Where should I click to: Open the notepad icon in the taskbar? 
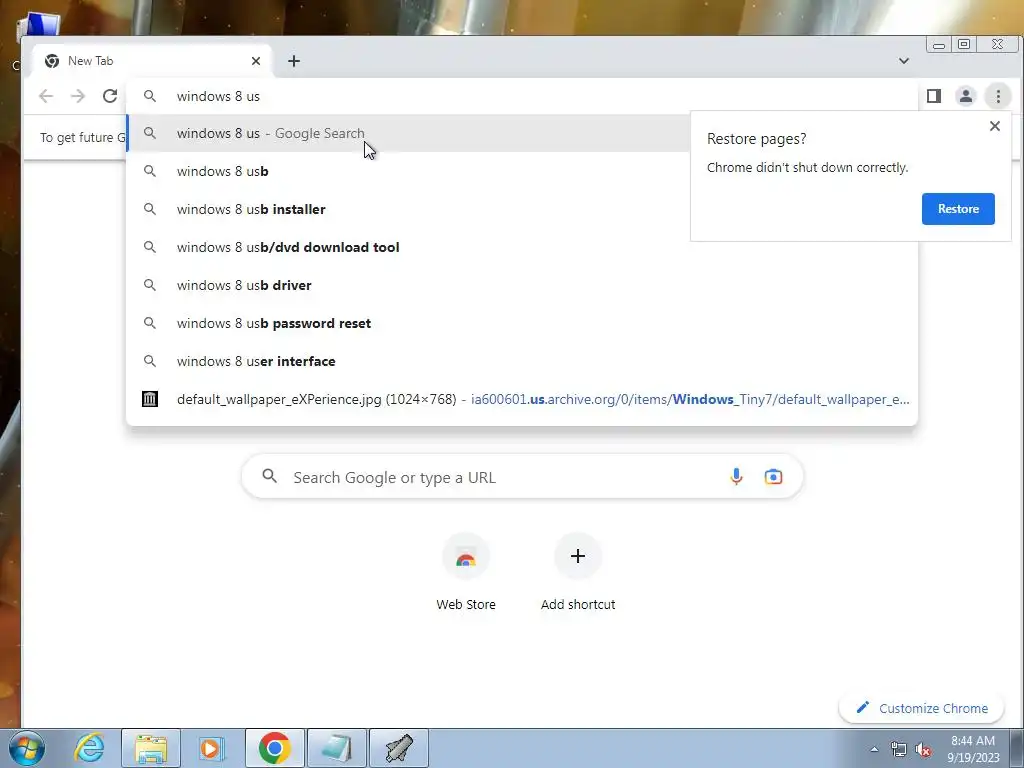[x=336, y=748]
